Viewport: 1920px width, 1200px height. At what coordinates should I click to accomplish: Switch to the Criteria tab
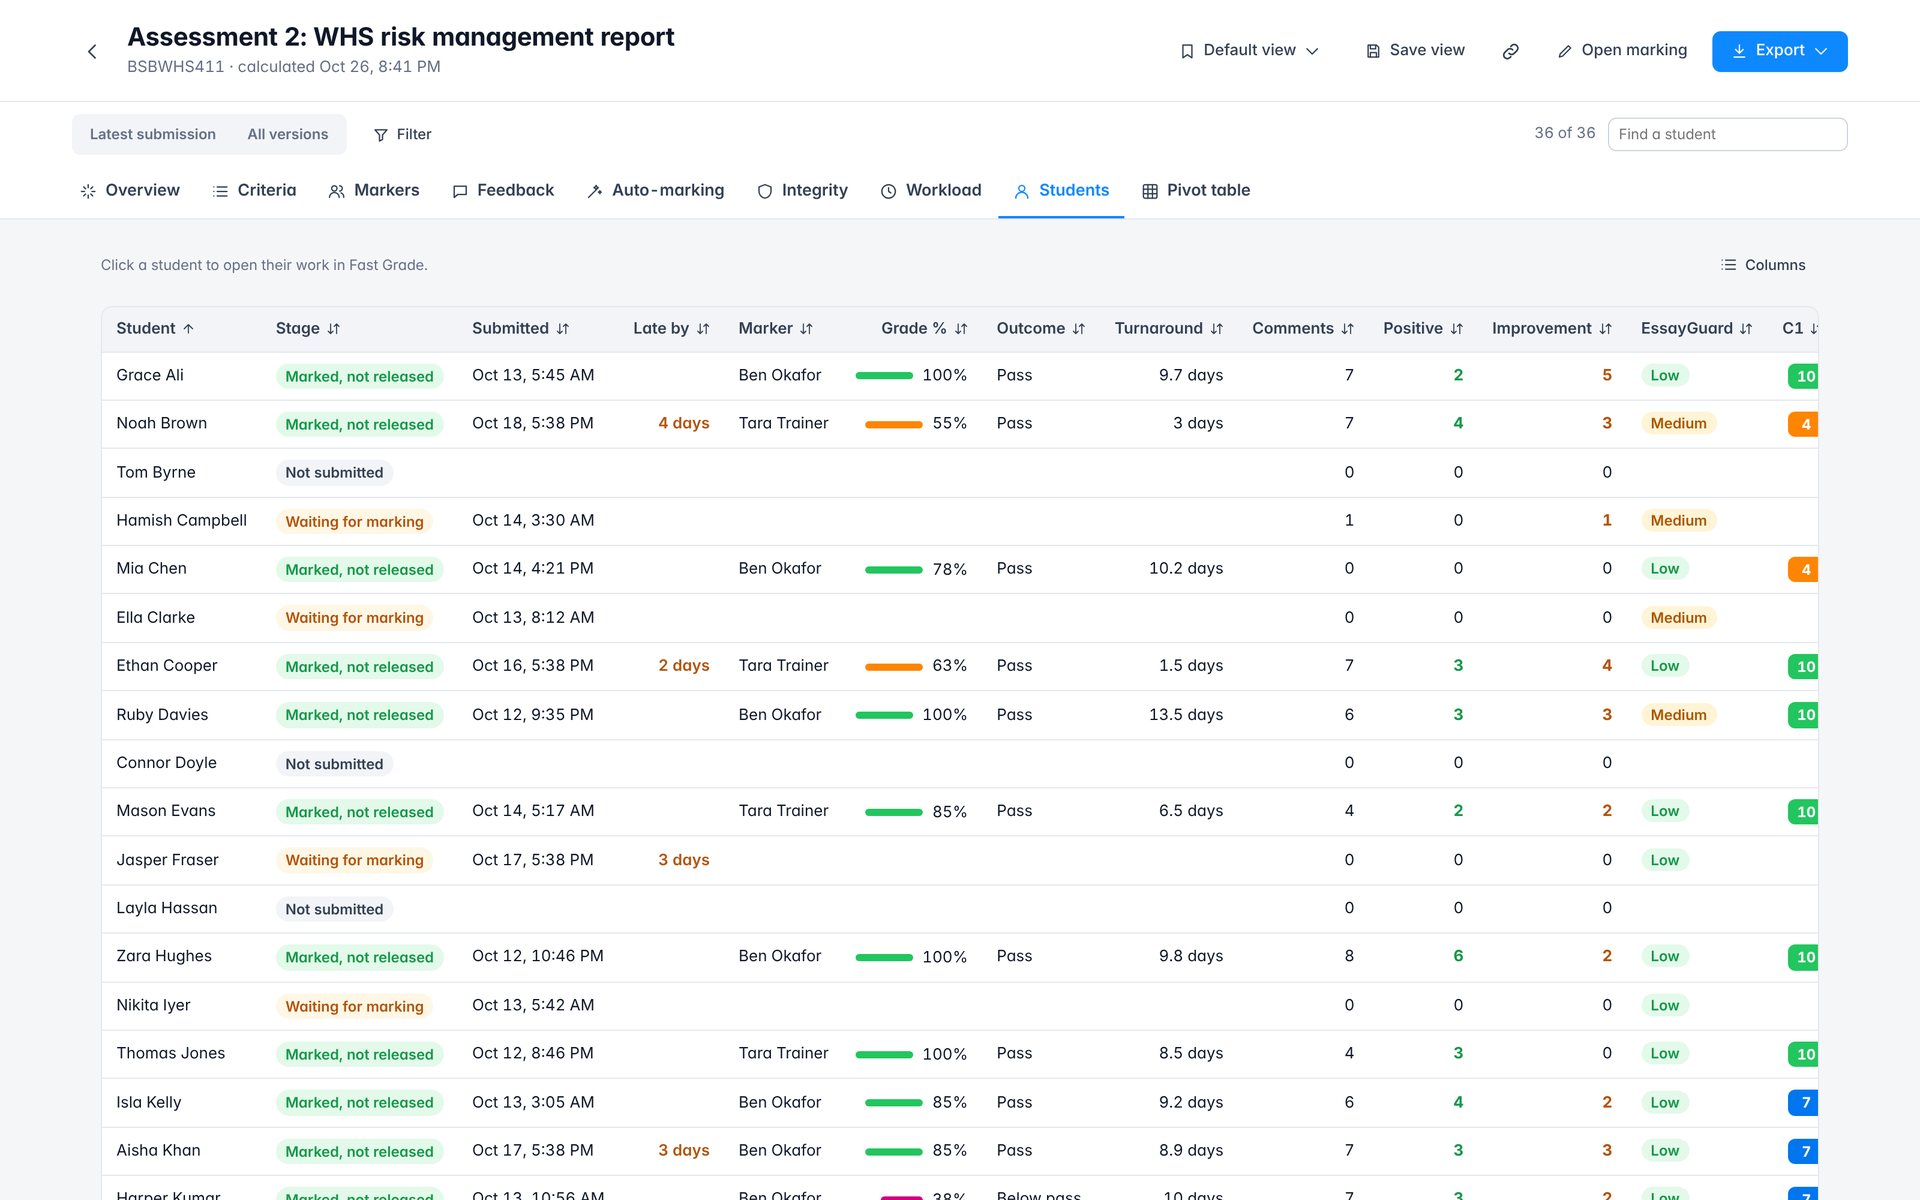point(255,190)
